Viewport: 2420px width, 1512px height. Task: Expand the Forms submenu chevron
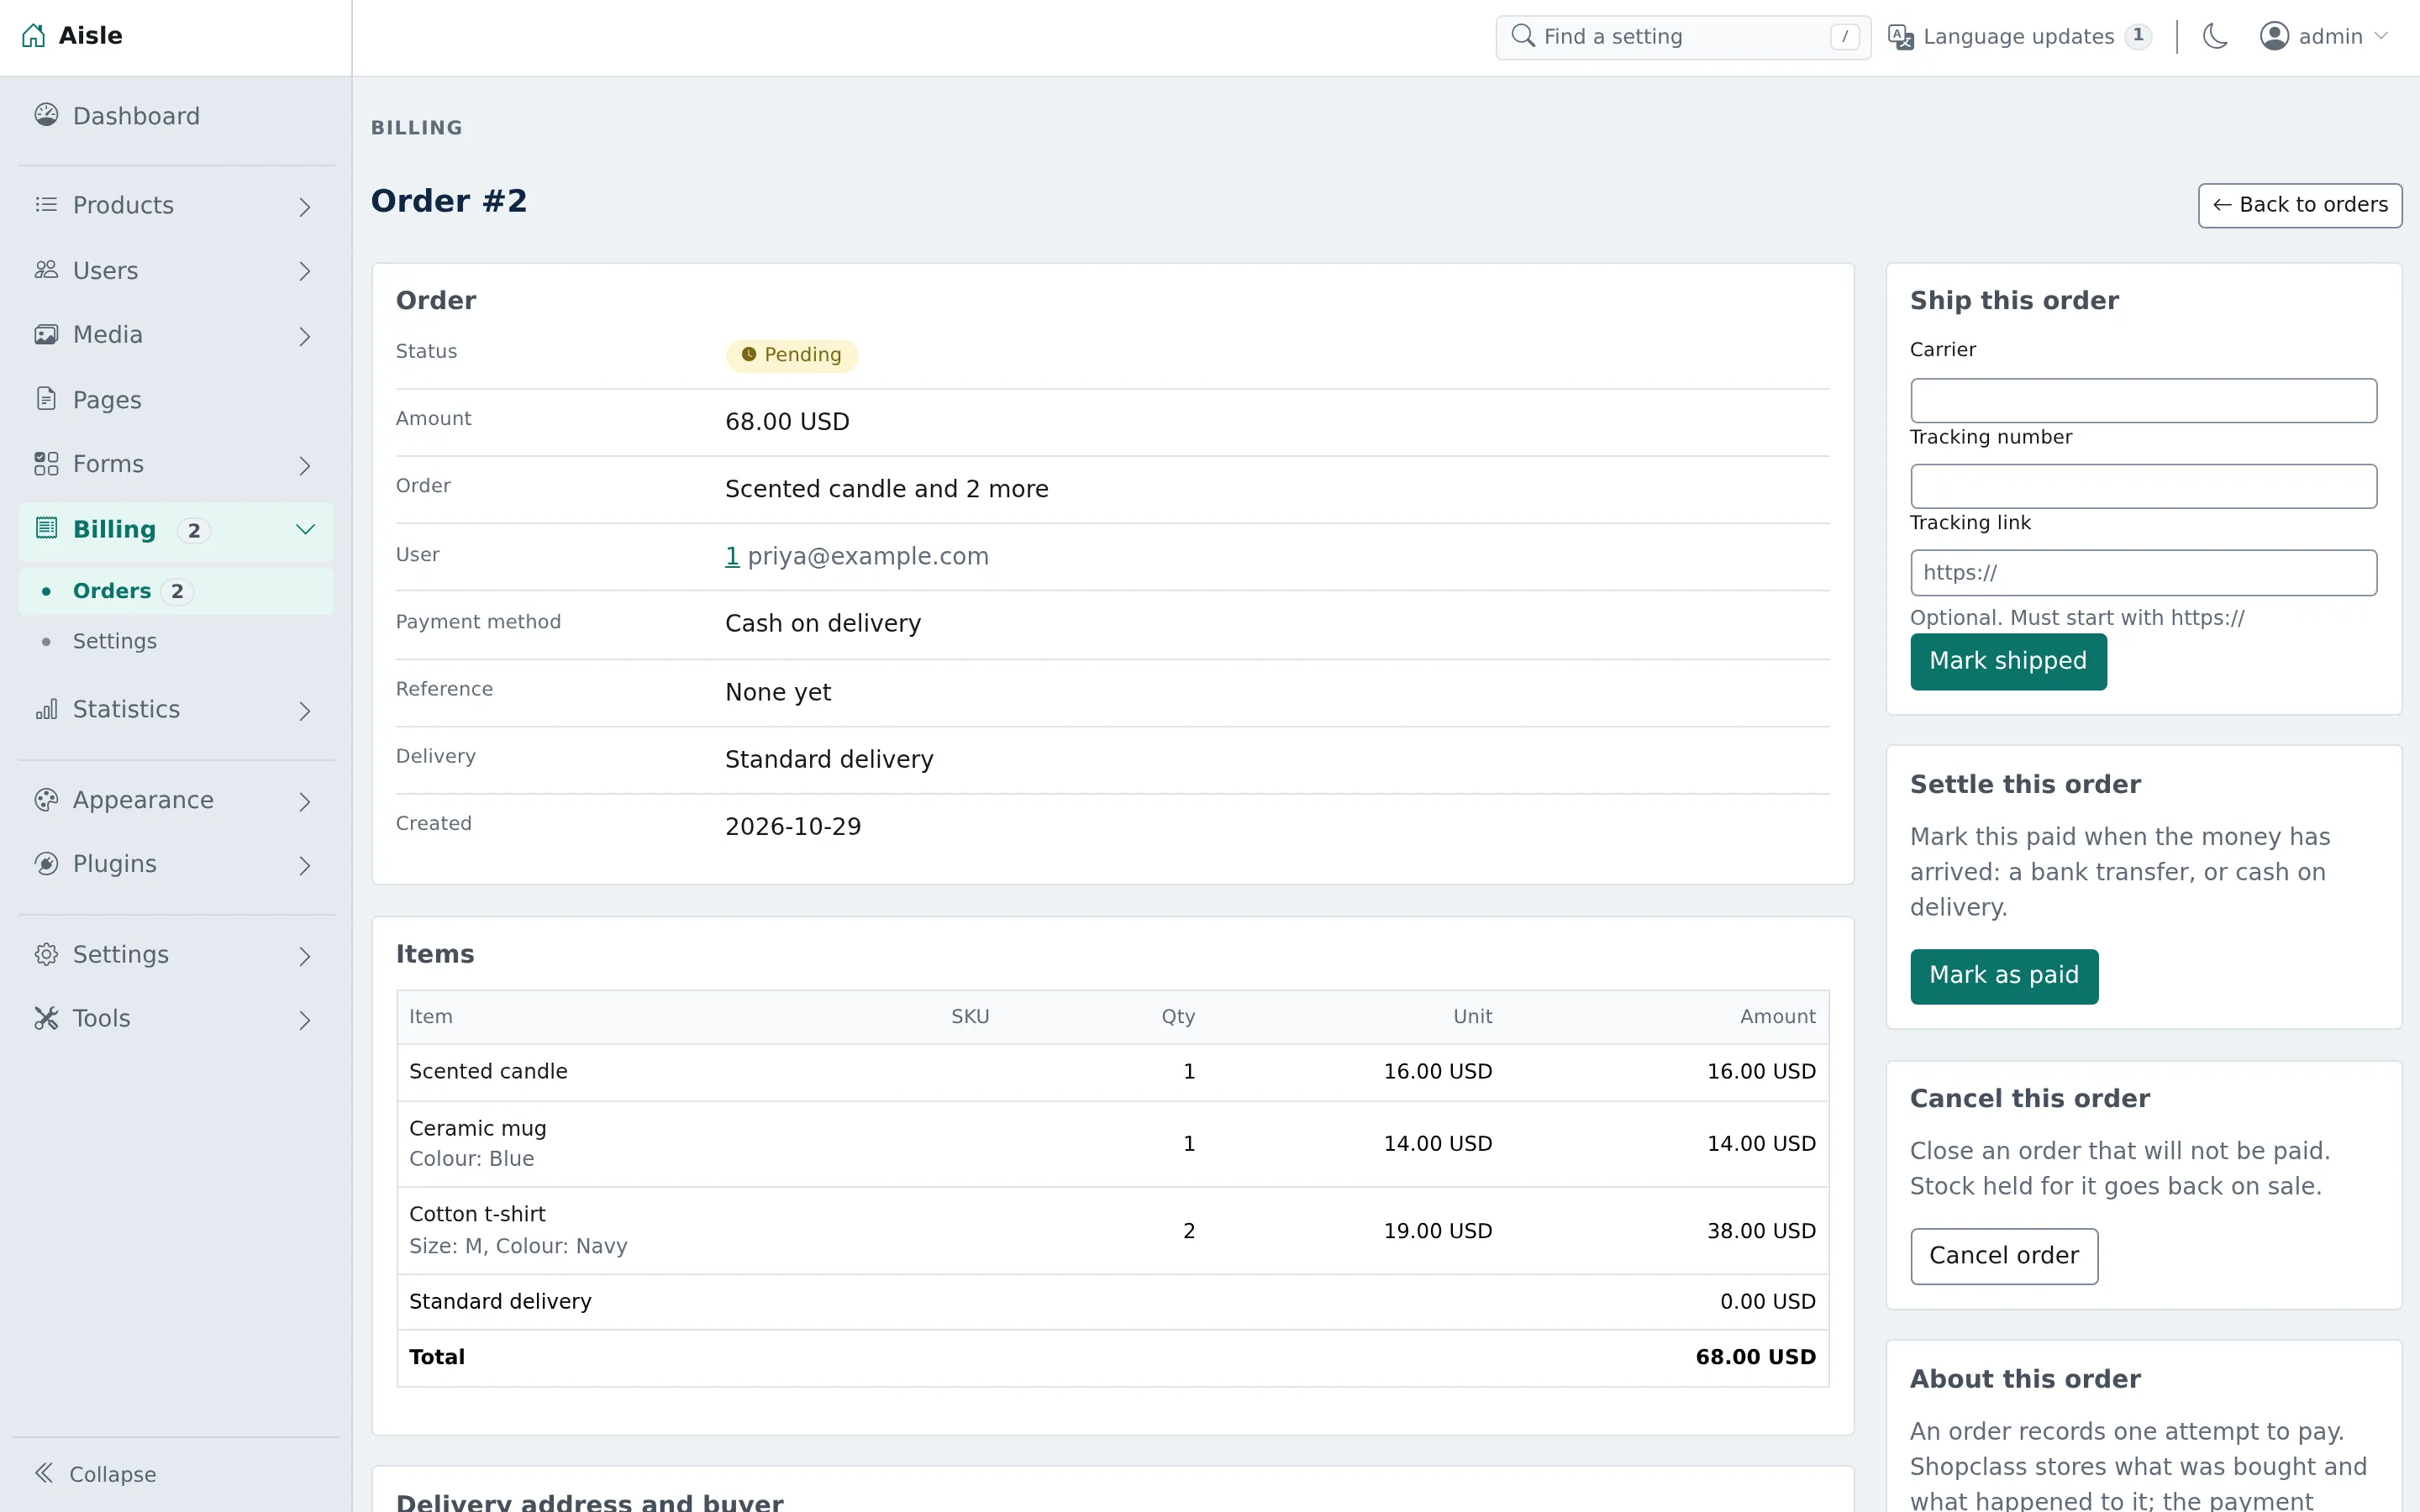pyautogui.click(x=305, y=465)
